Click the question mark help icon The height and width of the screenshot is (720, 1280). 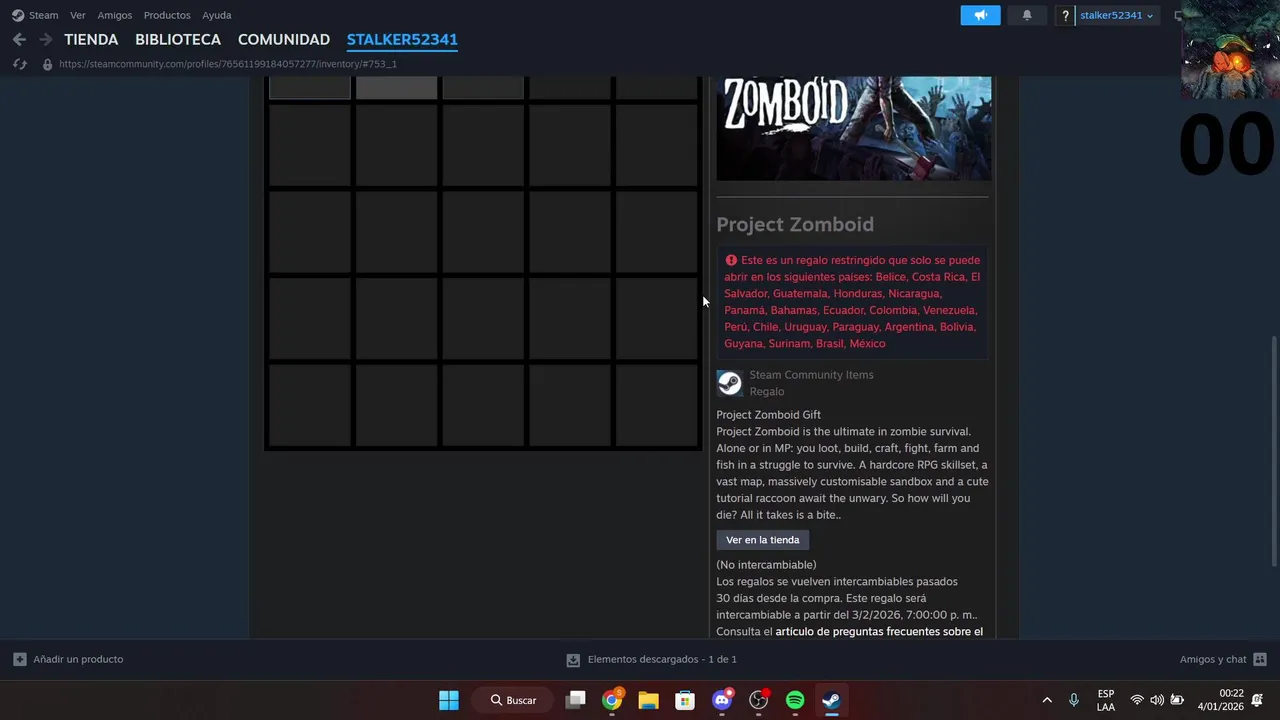click(1066, 15)
